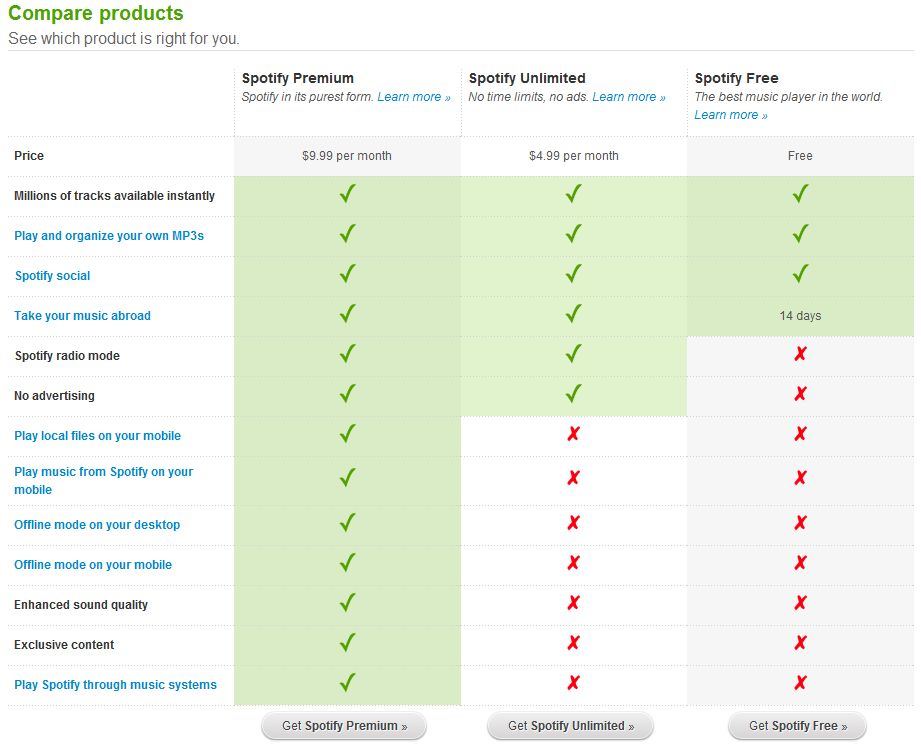Click Premium checkmark for Spotify radio mode
921x746 pixels.
click(347, 354)
